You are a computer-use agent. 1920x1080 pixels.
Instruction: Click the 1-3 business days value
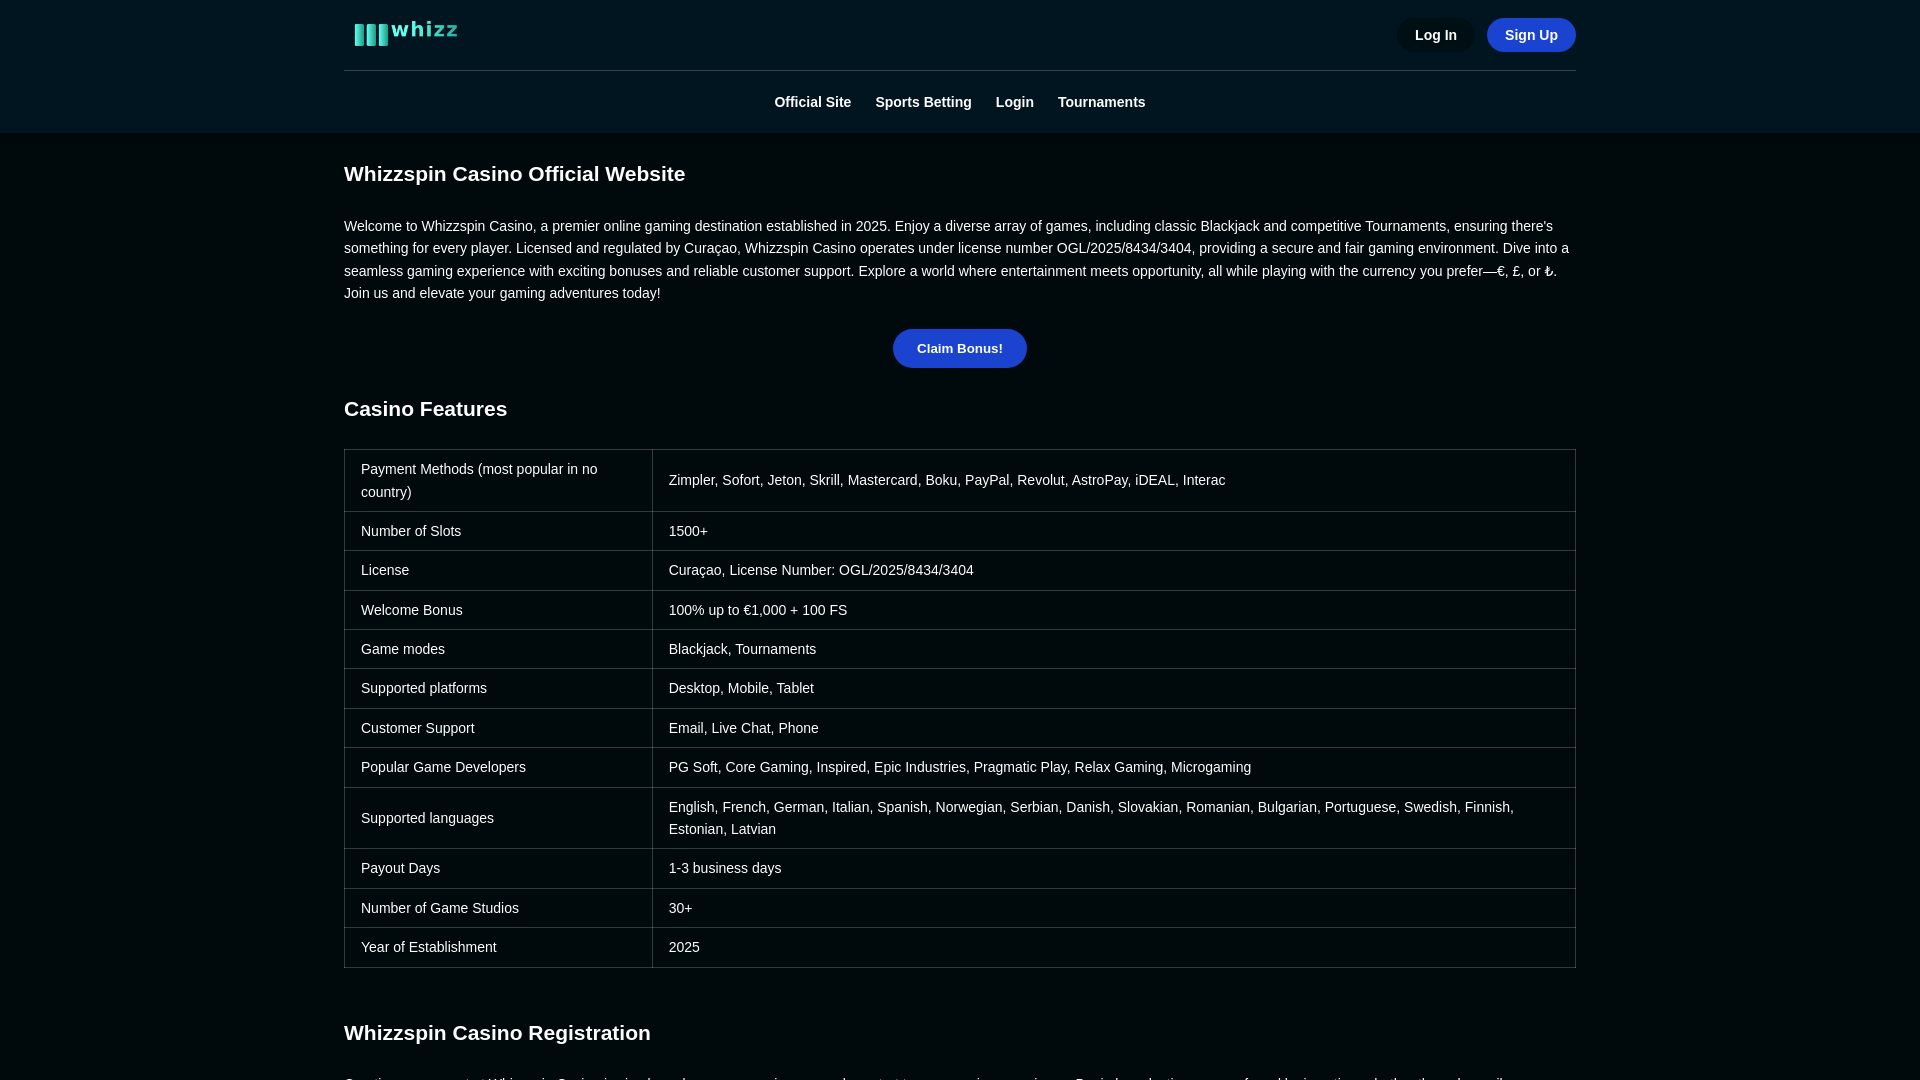[725, 868]
